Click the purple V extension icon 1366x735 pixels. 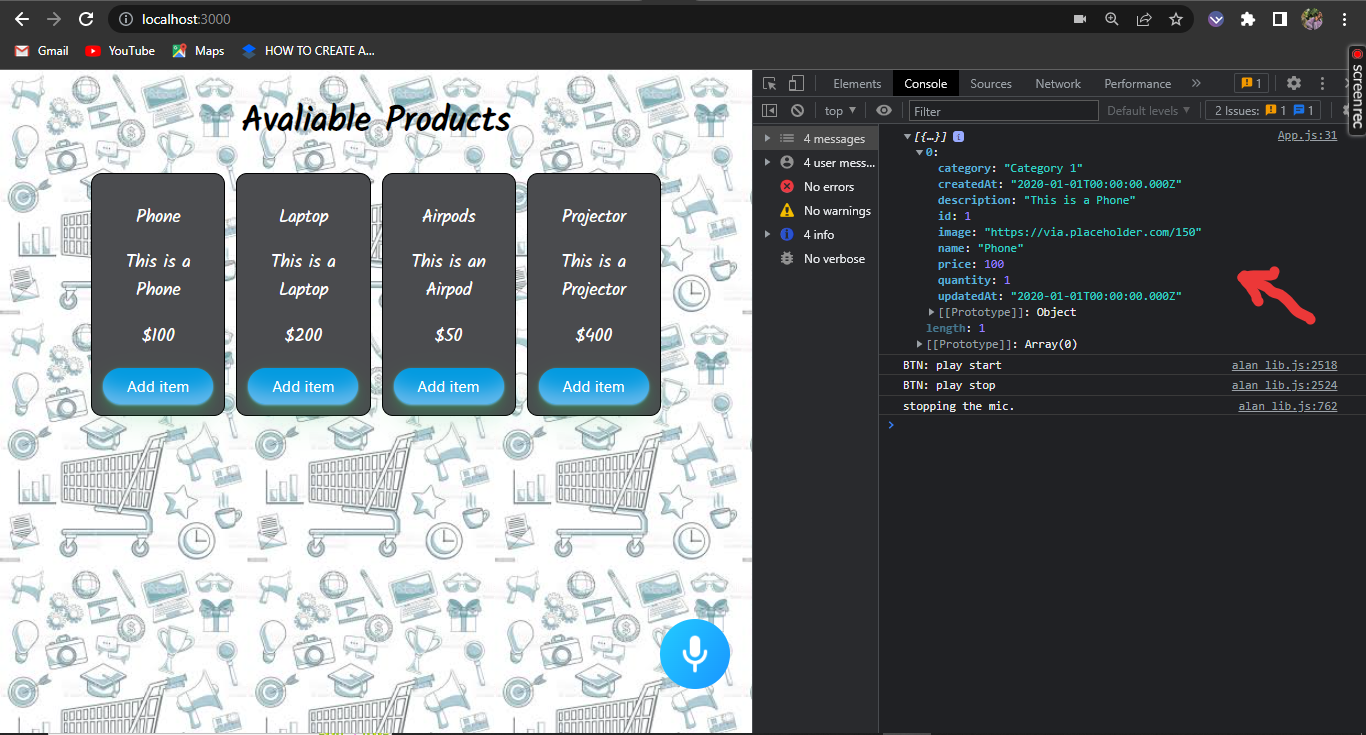coord(1216,19)
